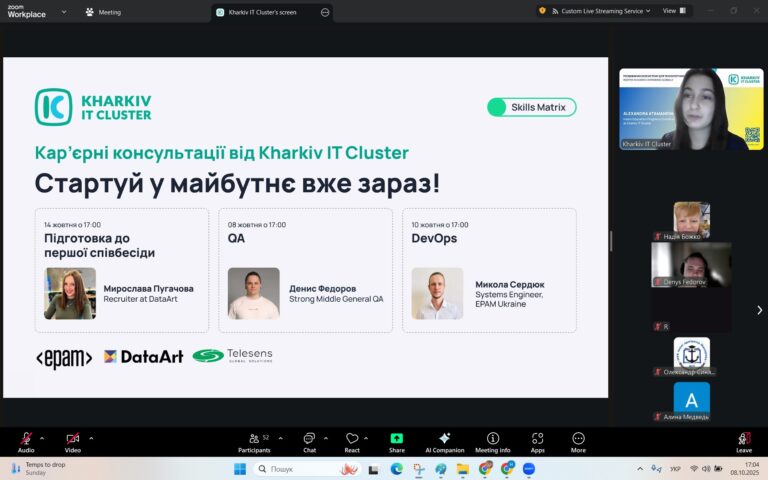Open the More options menu
Image resolution: width=768 pixels, height=480 pixels.
coord(578,442)
